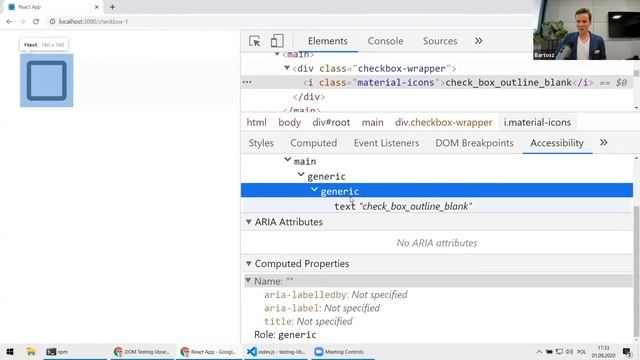The height and width of the screenshot is (360, 640).
Task: Close the React App tab
Action: click(x=96, y=7)
